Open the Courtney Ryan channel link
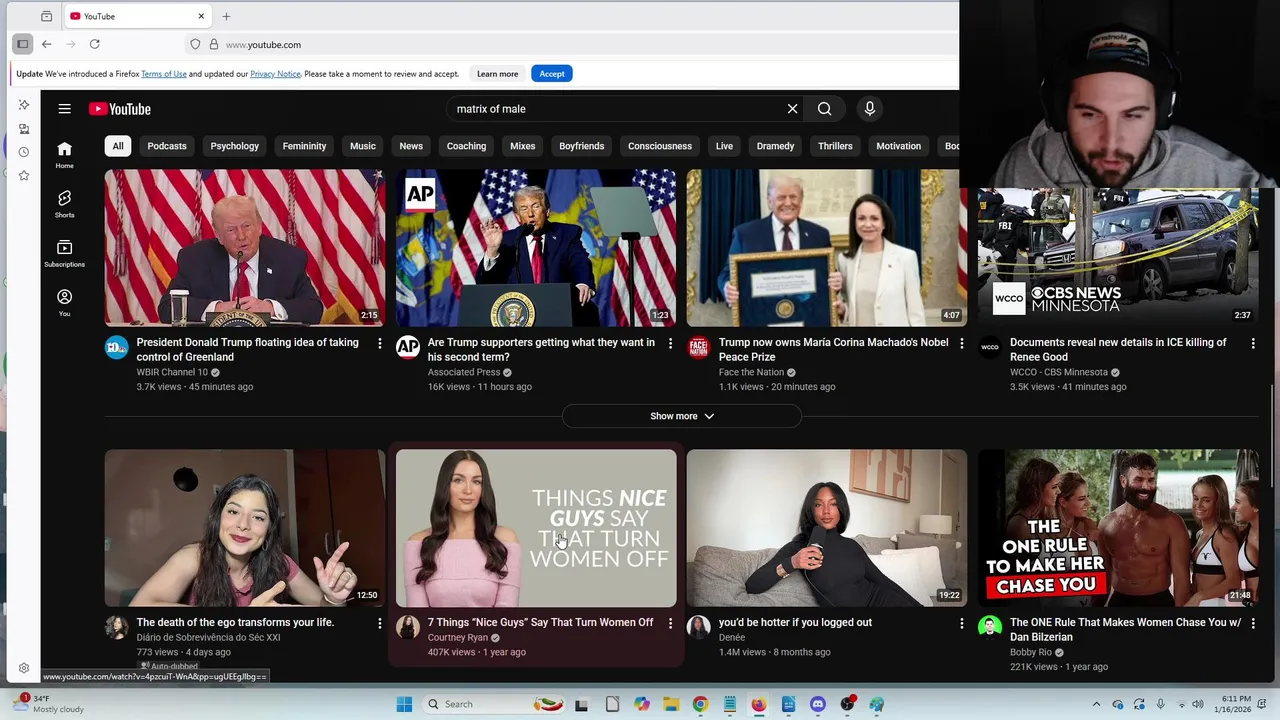 coord(458,638)
